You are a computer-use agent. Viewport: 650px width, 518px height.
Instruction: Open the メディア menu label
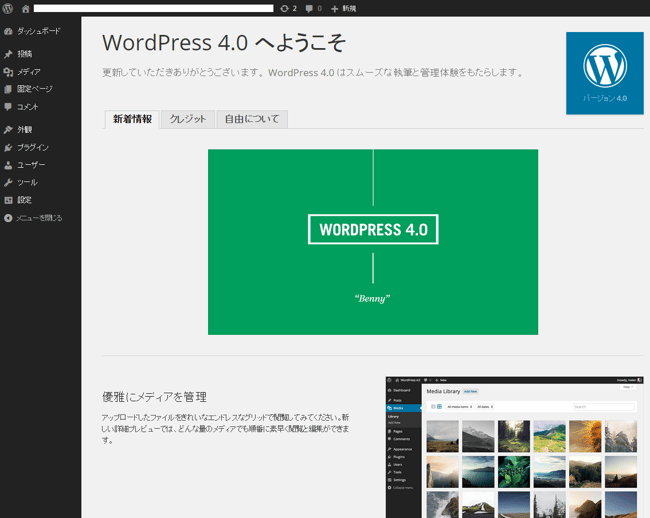coord(29,72)
